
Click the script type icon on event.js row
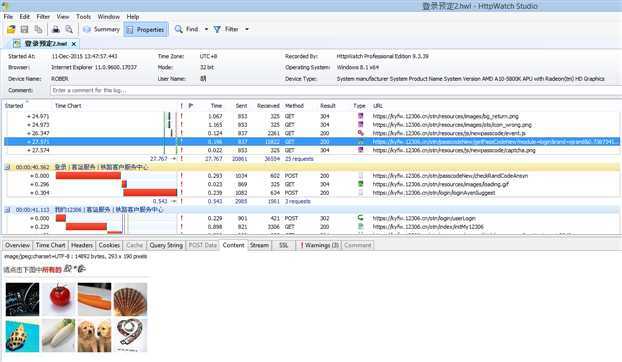click(361, 133)
